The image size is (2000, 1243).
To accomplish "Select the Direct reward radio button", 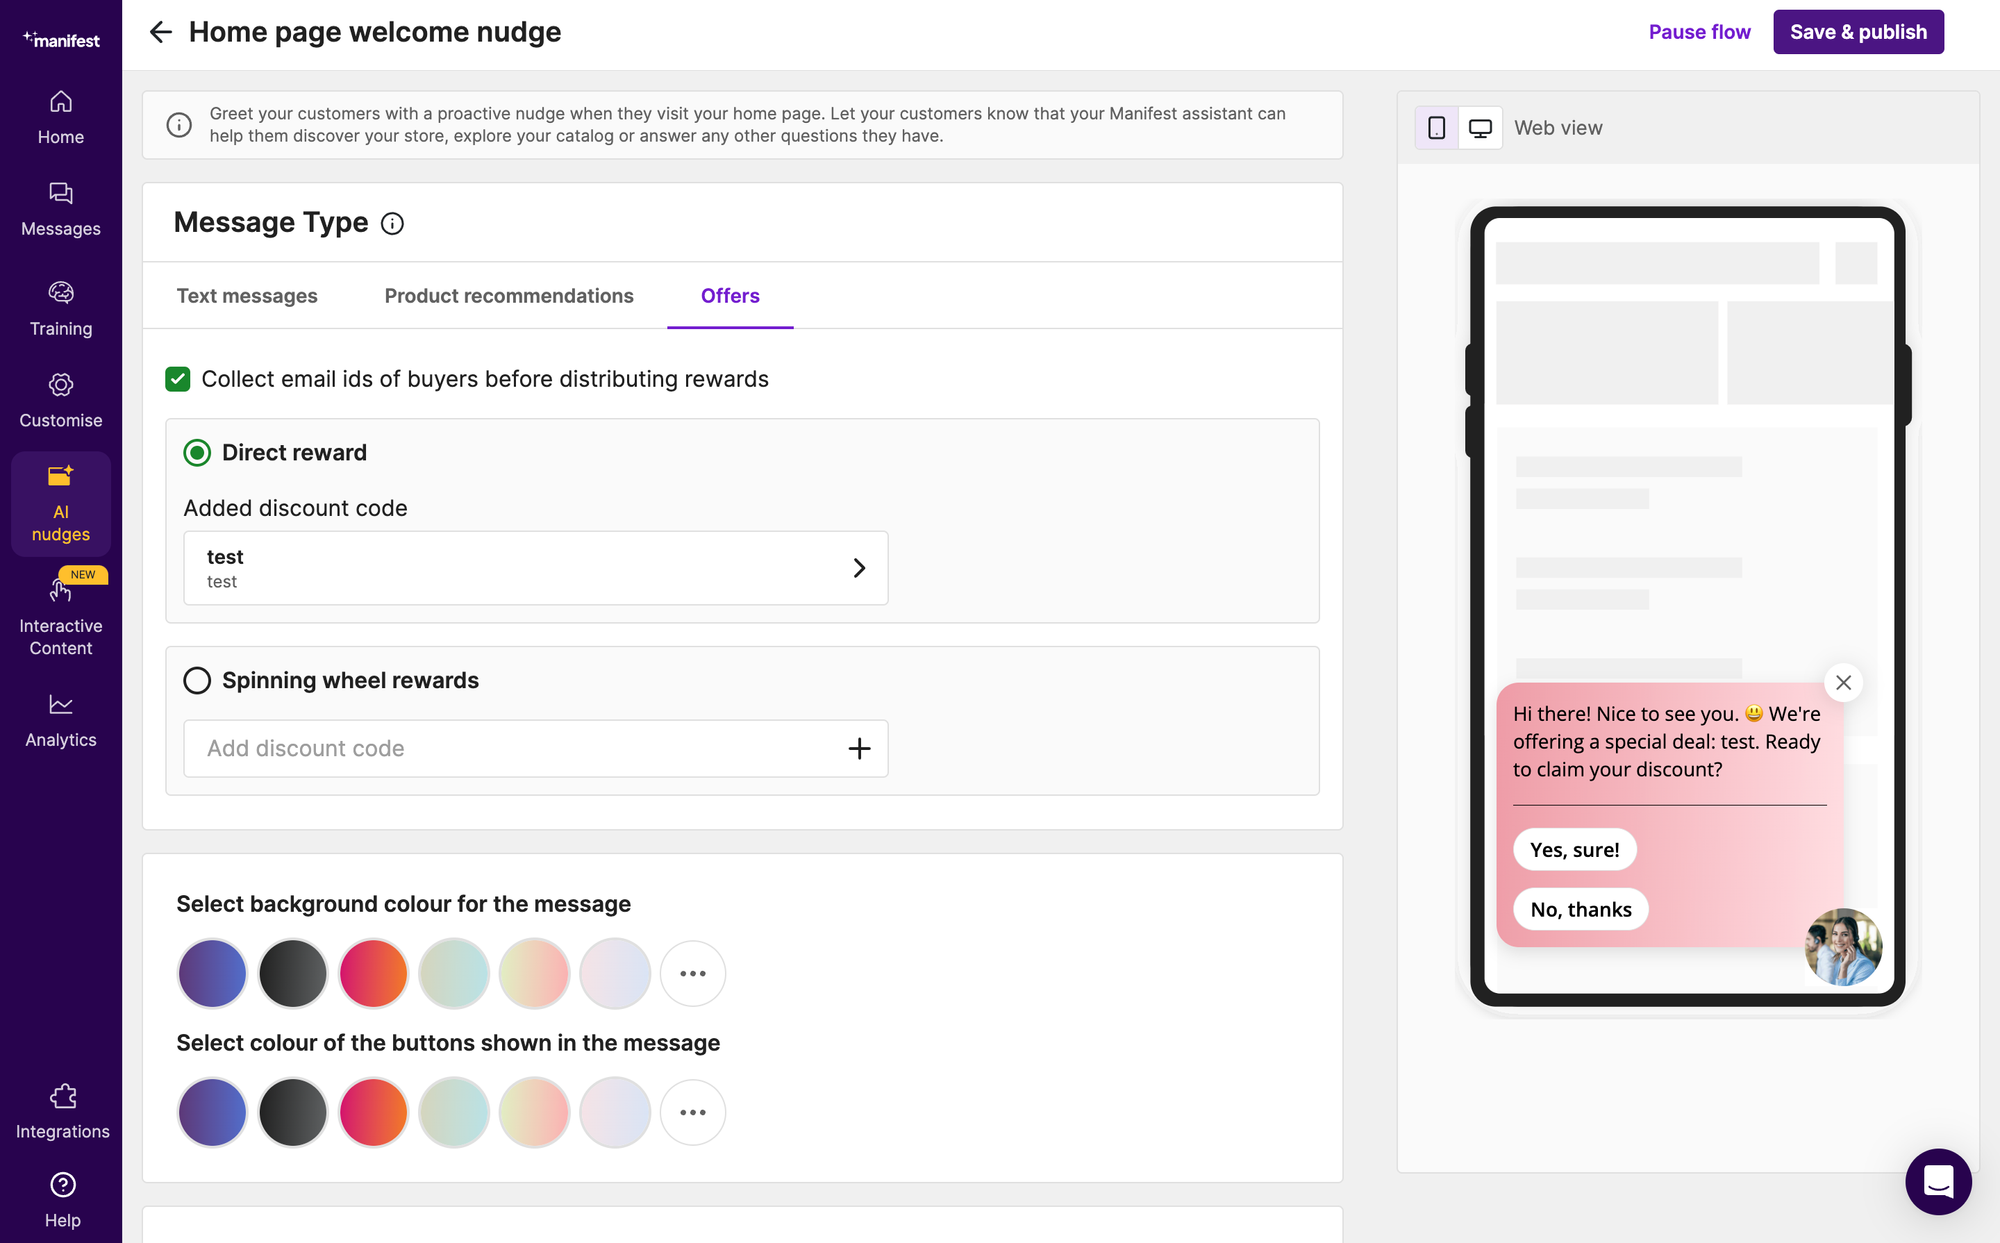I will coord(197,453).
